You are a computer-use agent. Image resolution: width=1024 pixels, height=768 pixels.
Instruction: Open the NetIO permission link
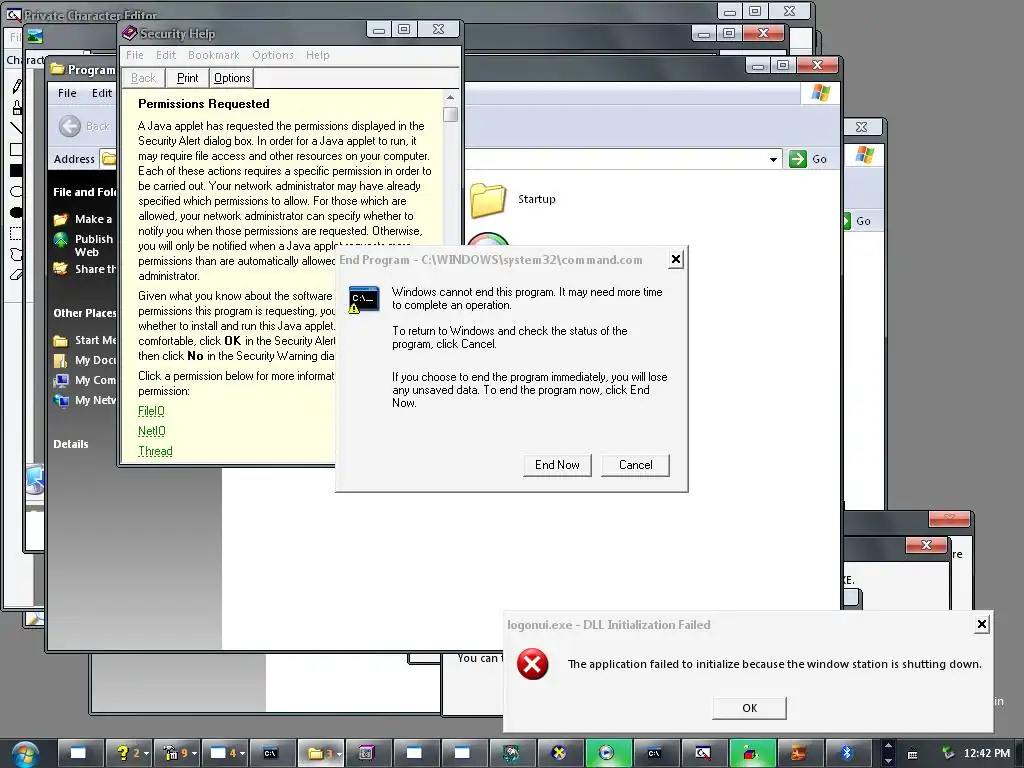152,431
